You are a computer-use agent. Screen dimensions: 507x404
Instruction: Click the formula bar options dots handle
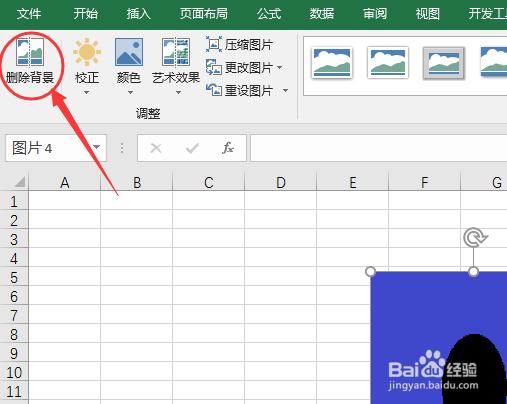pyautogui.click(x=122, y=148)
